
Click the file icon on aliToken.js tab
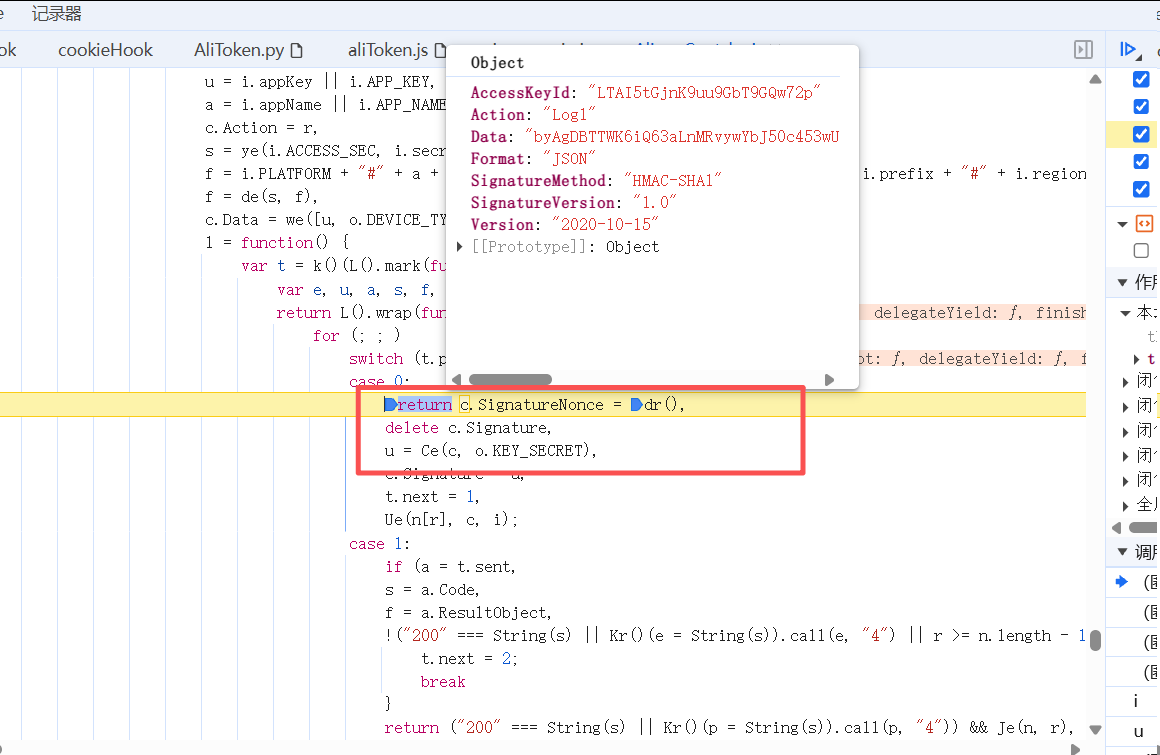(x=440, y=50)
